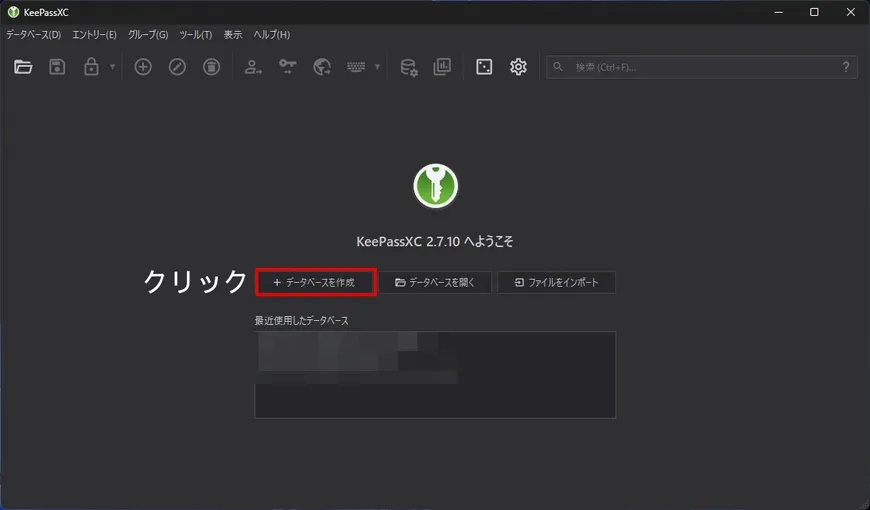Perform Auto-Type with keyboard icon
The image size is (870, 510).
tap(356, 67)
